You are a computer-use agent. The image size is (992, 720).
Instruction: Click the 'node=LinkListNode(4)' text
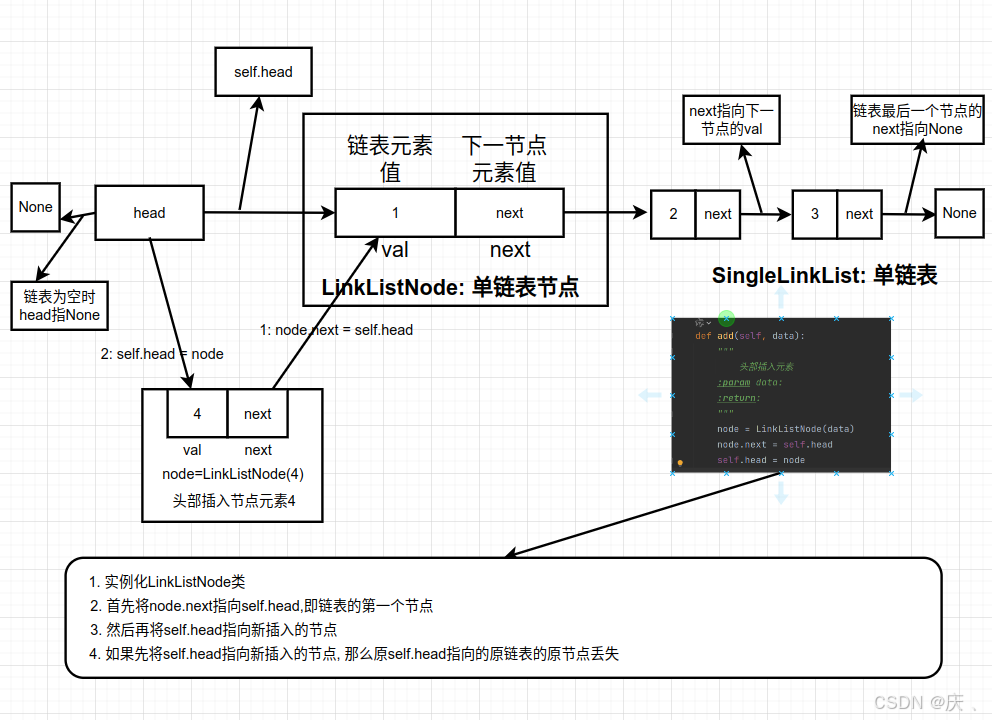coord(233,475)
